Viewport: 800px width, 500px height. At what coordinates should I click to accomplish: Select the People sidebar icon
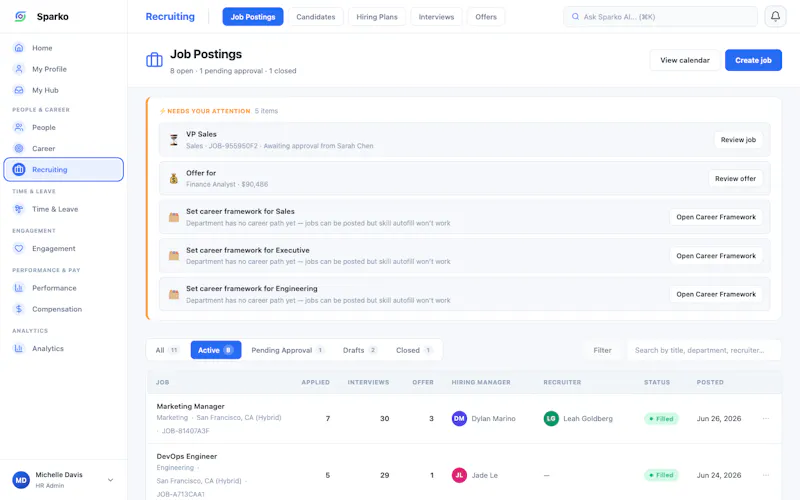(19, 128)
